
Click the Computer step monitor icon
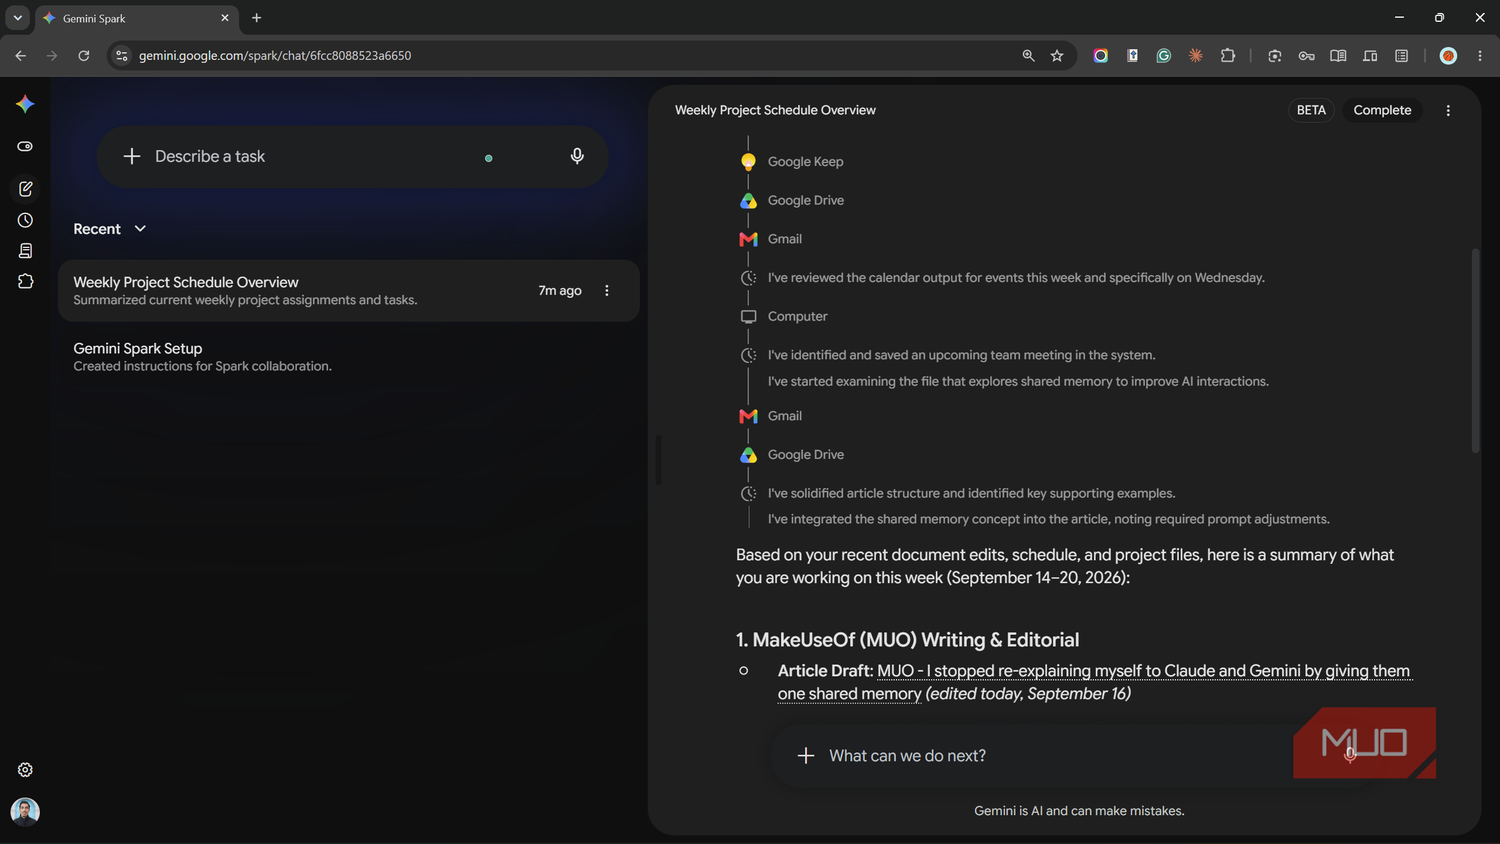coord(748,316)
